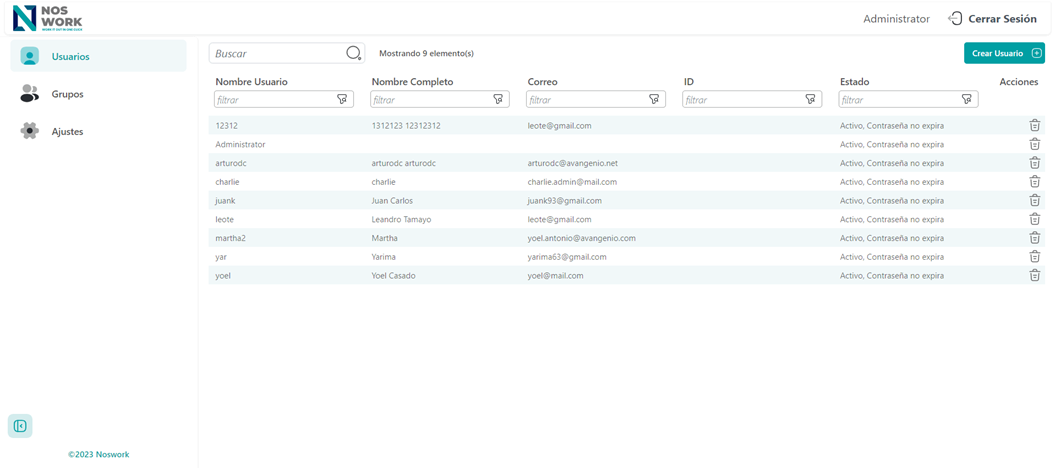Click full name Juan Carlos

coord(392,200)
